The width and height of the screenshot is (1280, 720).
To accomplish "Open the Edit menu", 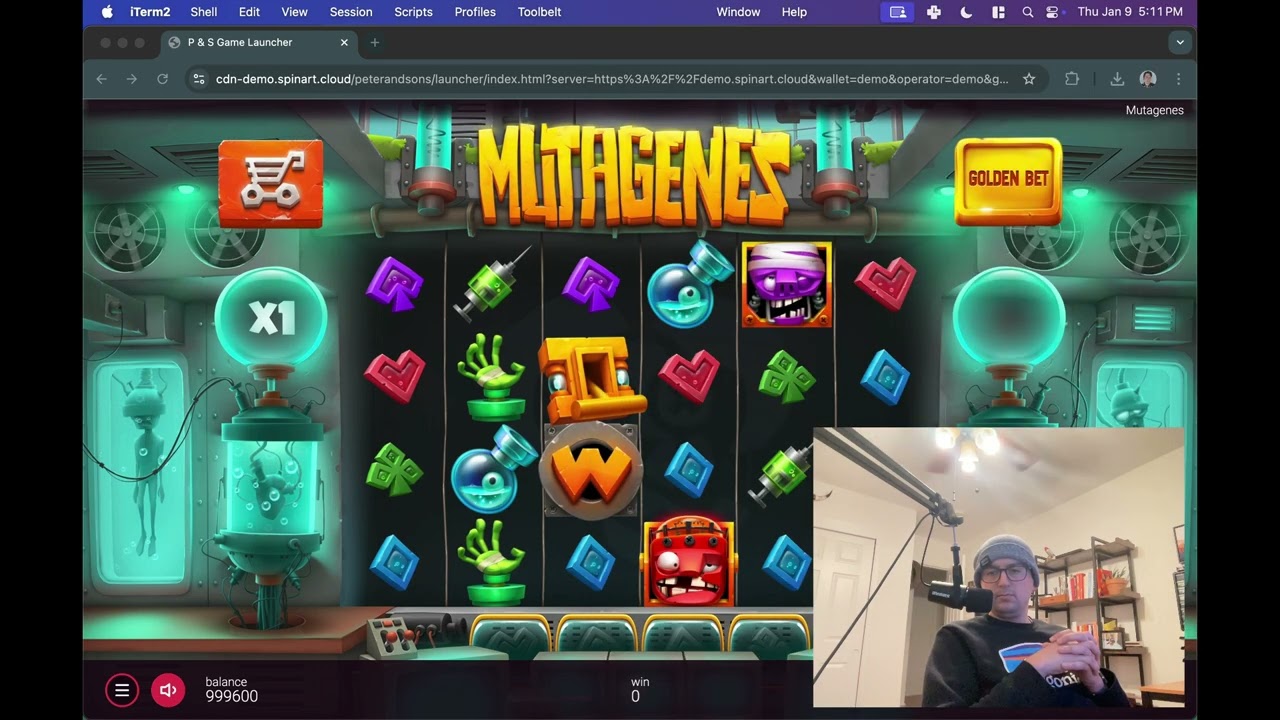I will 249,12.
